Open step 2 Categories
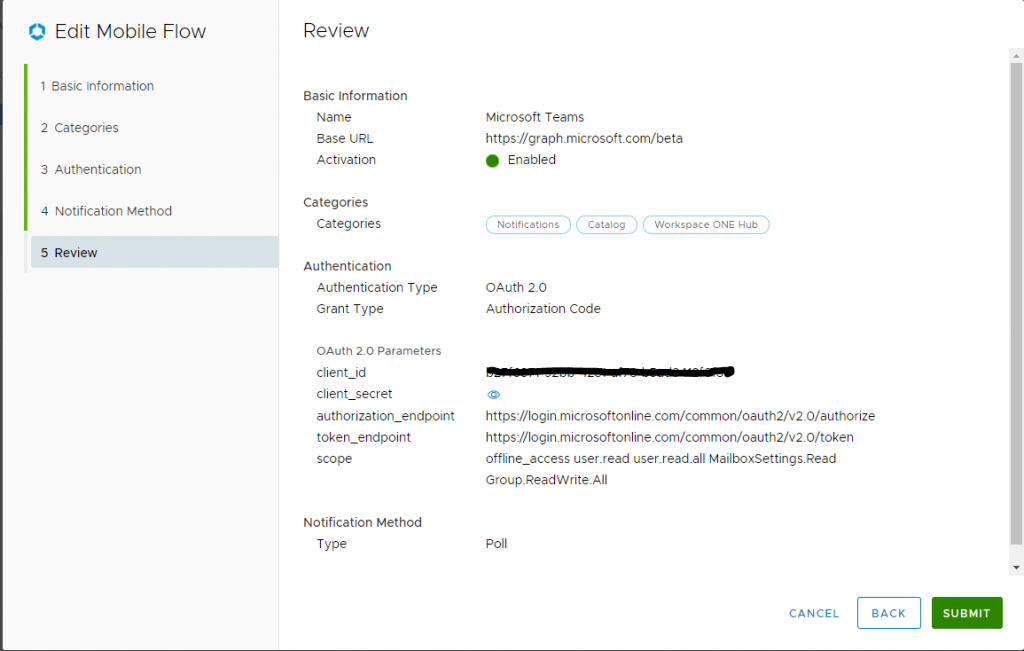The image size is (1024, 651). tap(79, 128)
